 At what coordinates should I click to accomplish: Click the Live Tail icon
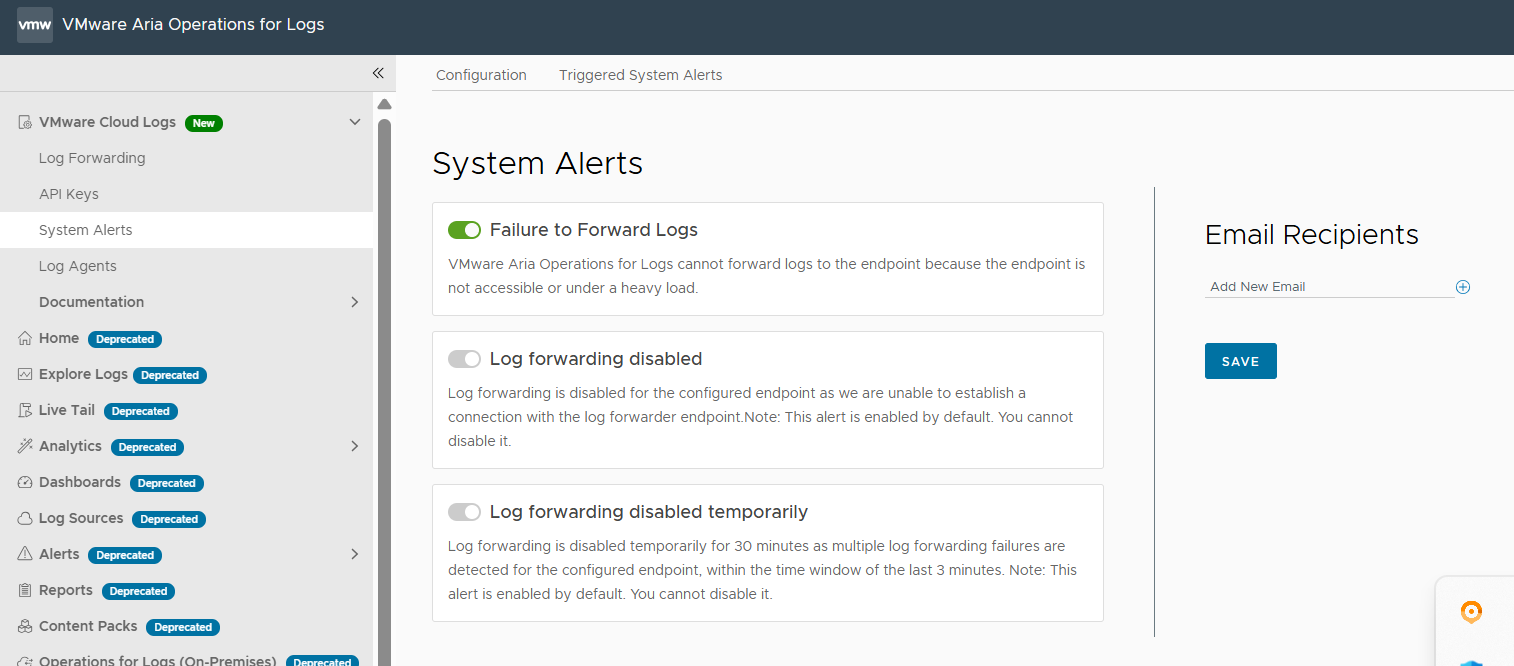pos(26,411)
